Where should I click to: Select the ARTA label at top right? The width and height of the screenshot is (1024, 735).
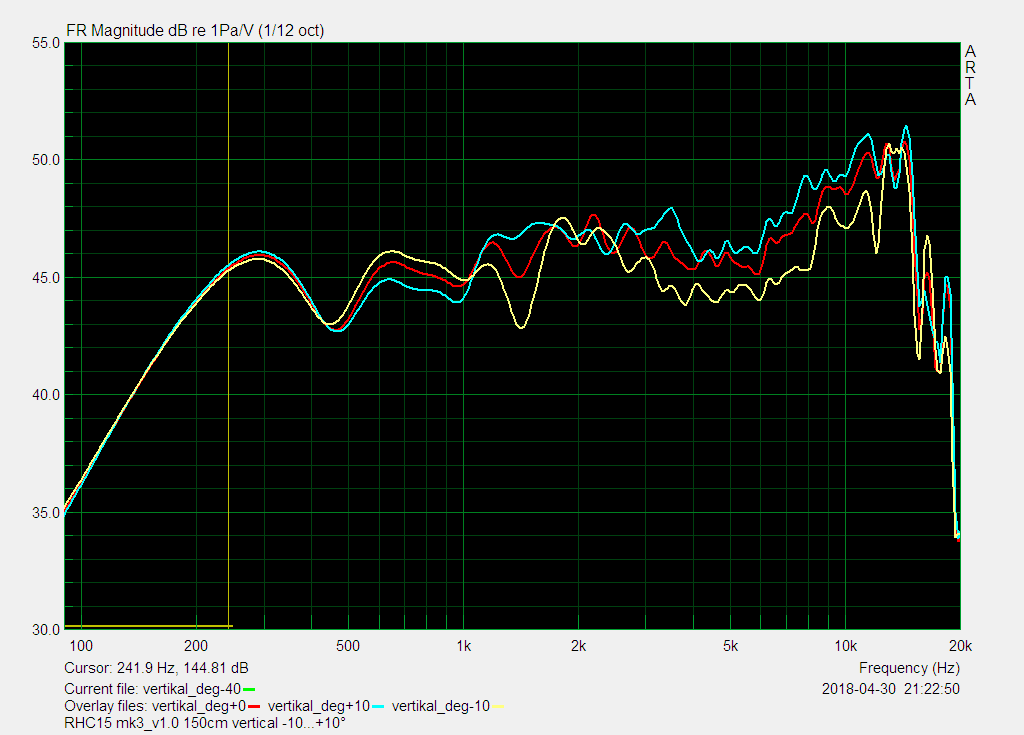point(970,75)
